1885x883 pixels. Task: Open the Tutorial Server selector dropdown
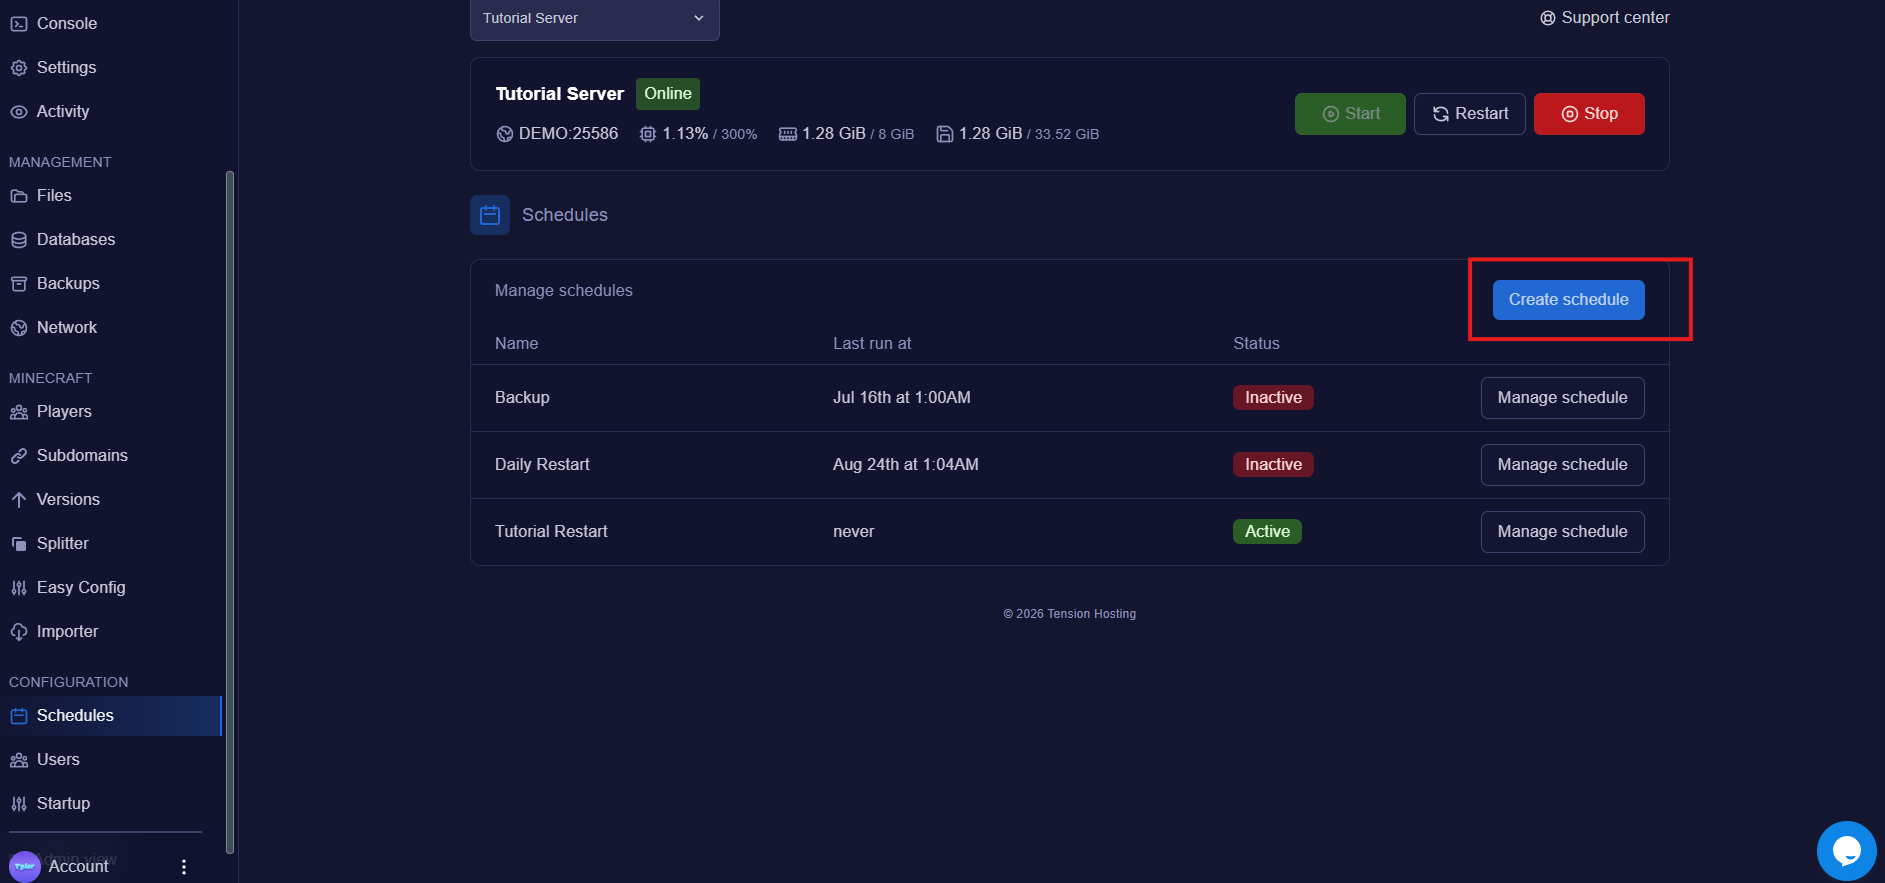click(x=595, y=18)
